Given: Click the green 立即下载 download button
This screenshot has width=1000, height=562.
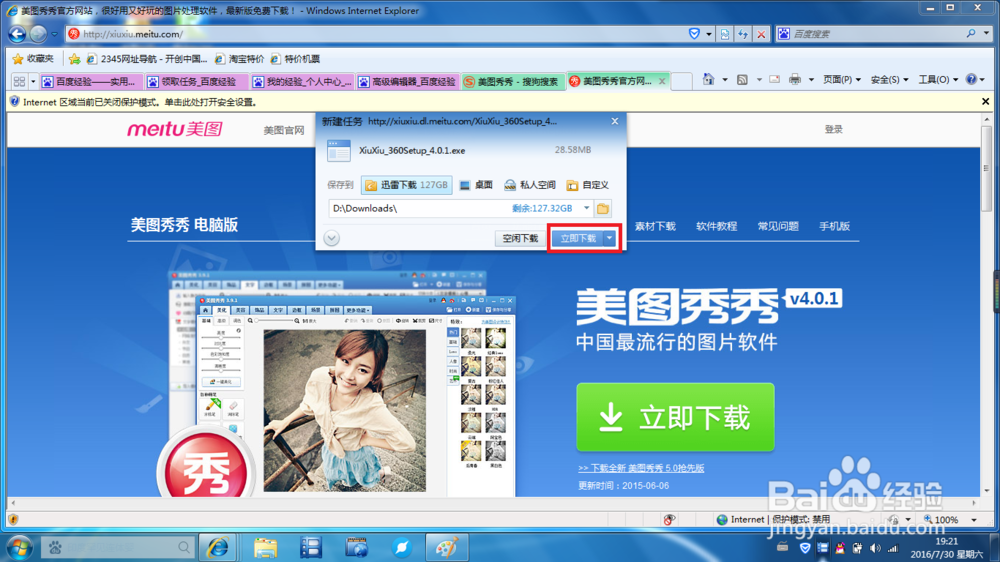Looking at the screenshot, I should click(x=675, y=417).
